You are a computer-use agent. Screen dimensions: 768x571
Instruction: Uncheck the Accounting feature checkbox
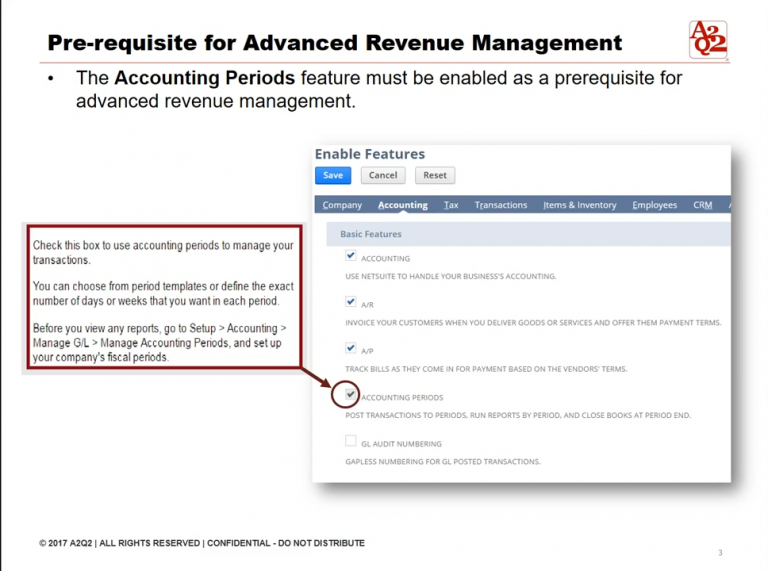[351, 256]
